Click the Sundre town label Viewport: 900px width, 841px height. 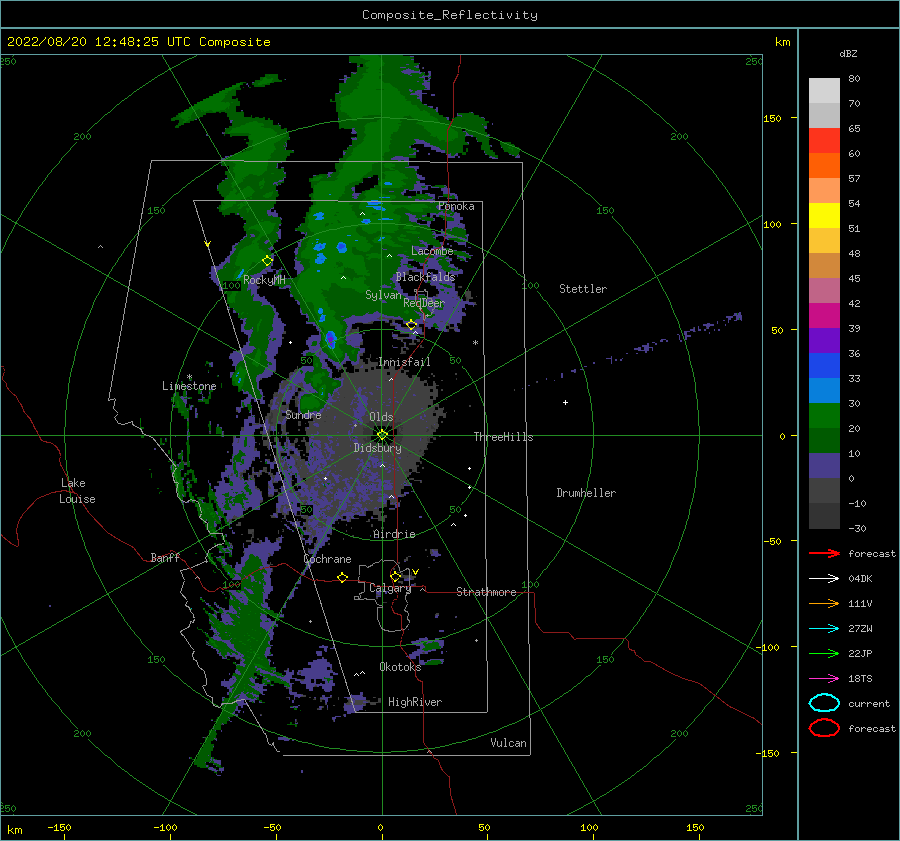303,415
